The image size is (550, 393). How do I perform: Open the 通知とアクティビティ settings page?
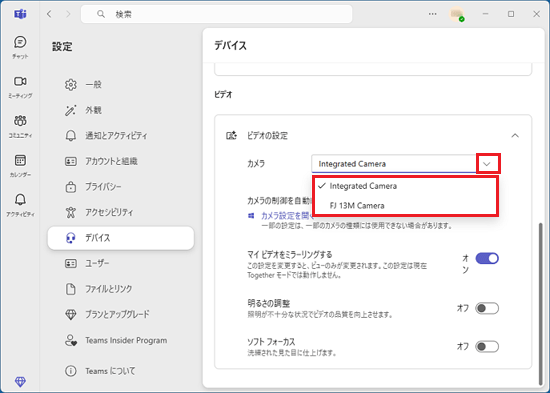pos(121,136)
